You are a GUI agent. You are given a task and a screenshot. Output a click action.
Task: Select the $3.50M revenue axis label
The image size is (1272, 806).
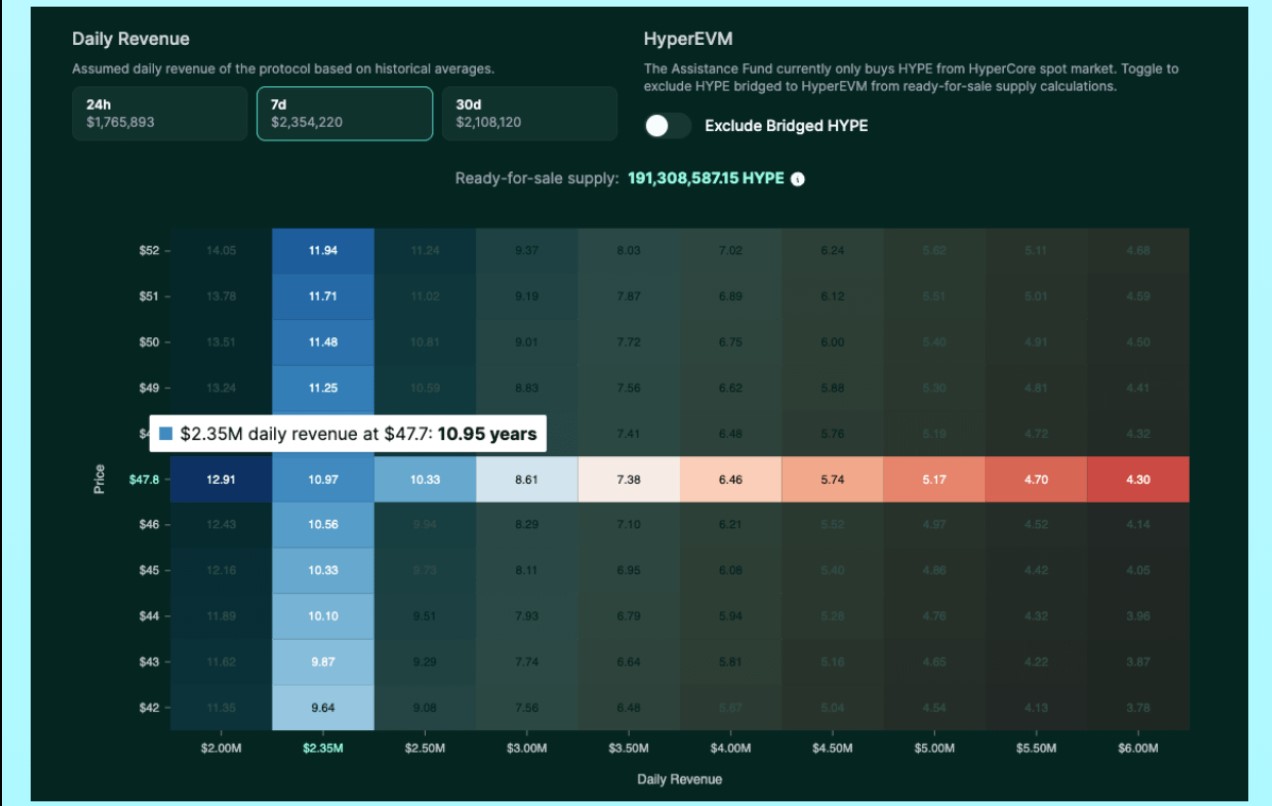(x=629, y=748)
